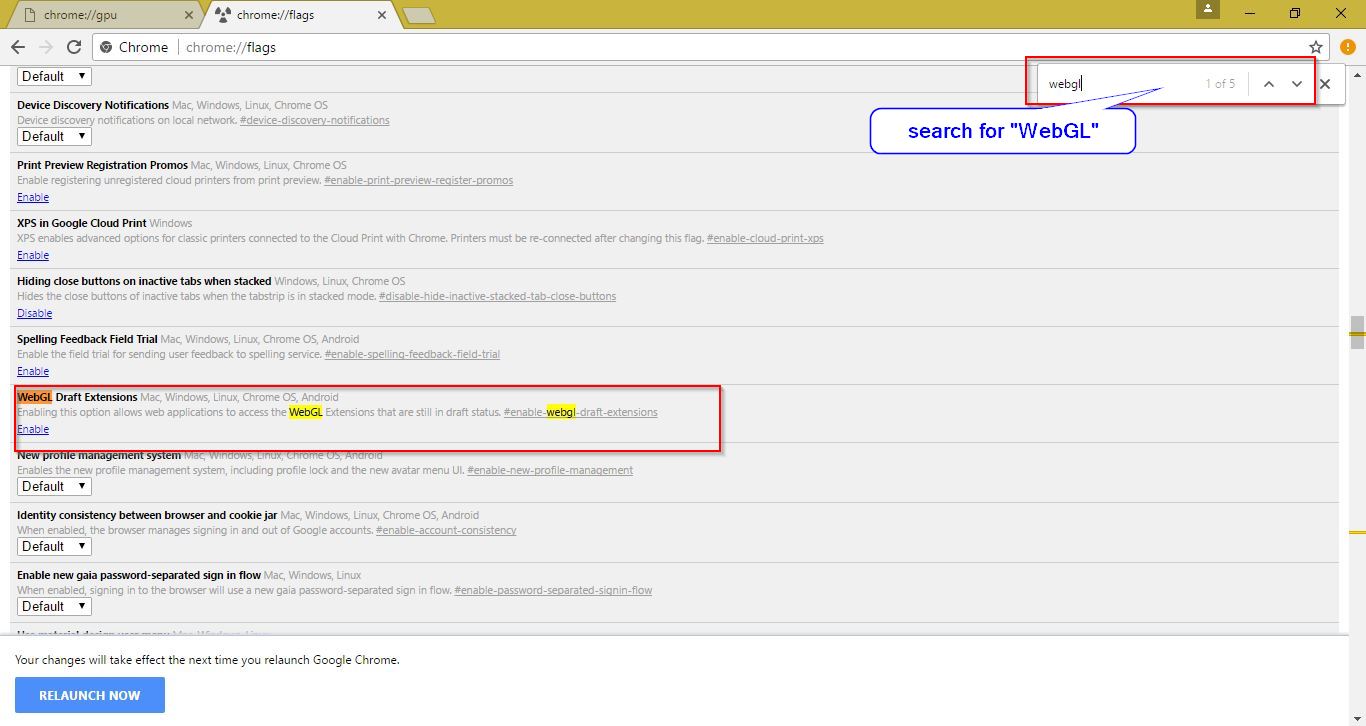Open gaia password-separated sign in Default dropdown

(54, 606)
